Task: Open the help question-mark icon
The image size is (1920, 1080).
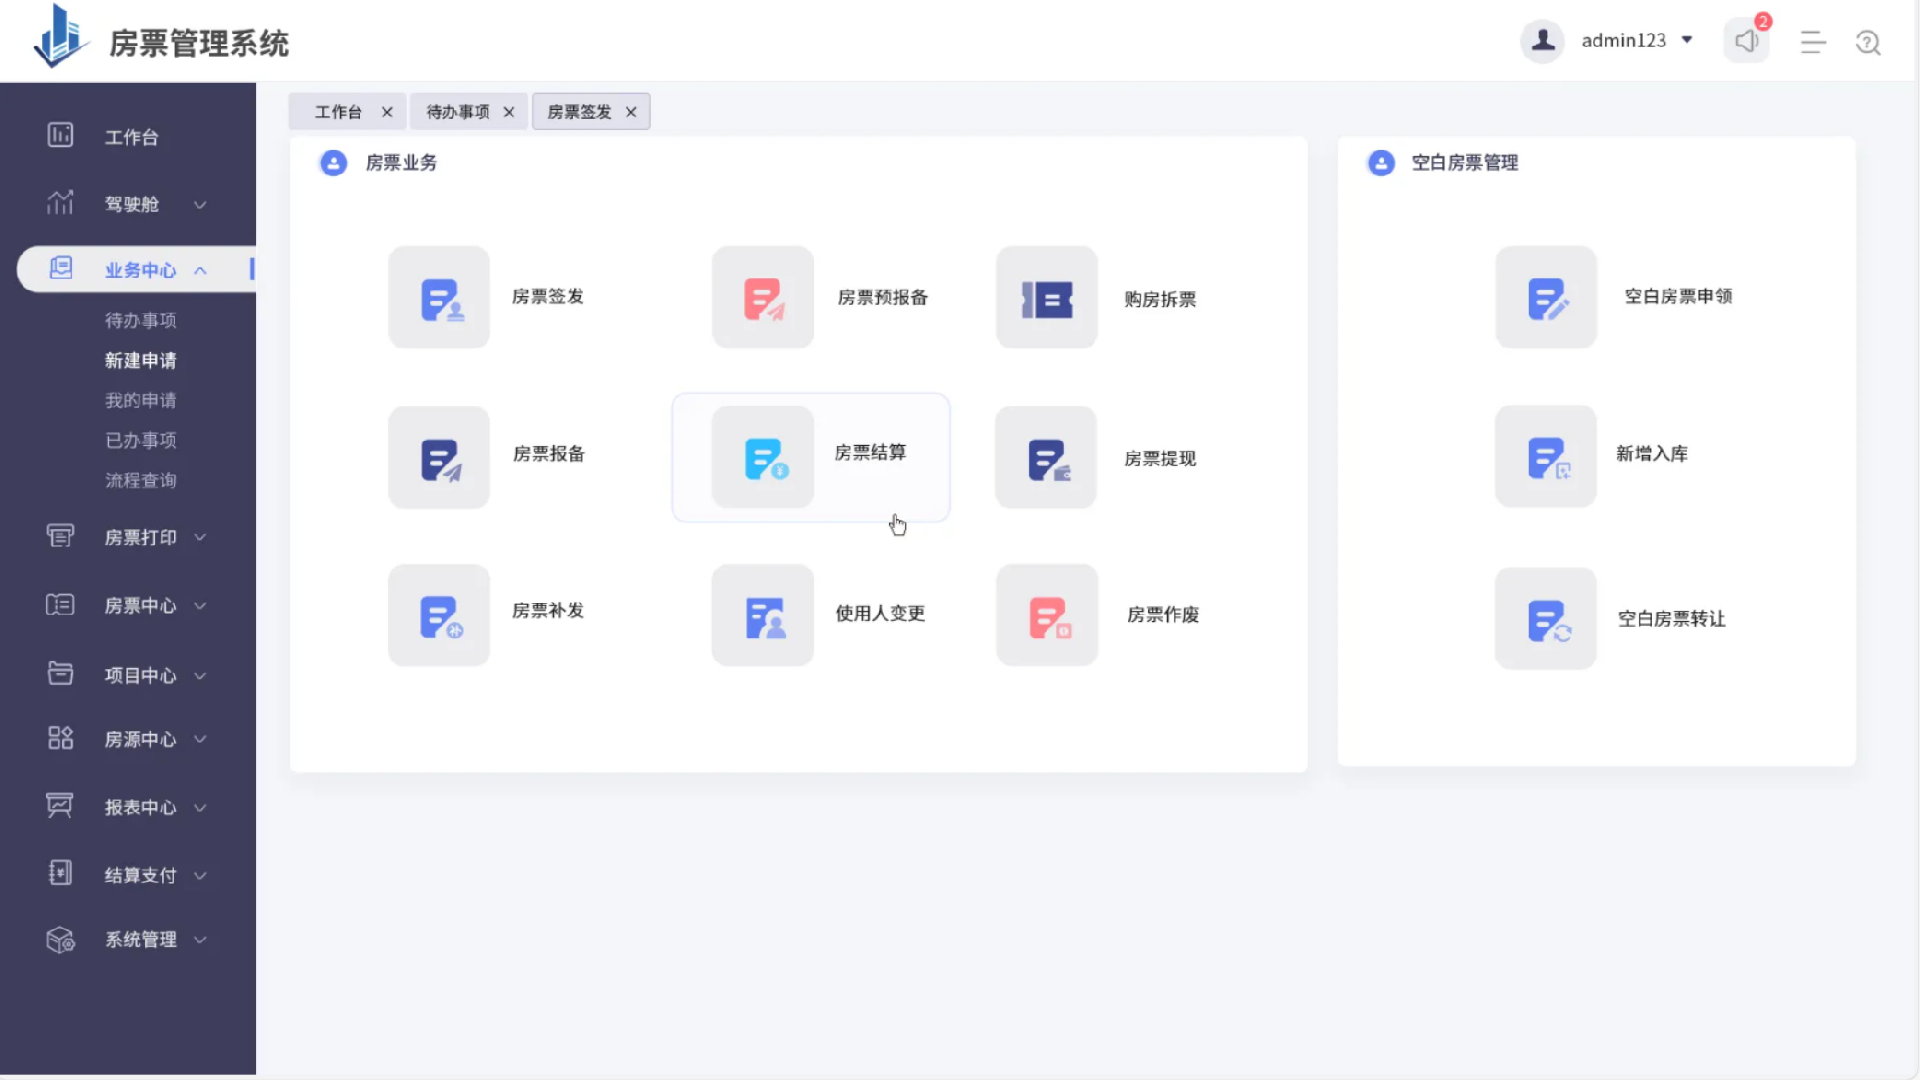Action: (1867, 42)
